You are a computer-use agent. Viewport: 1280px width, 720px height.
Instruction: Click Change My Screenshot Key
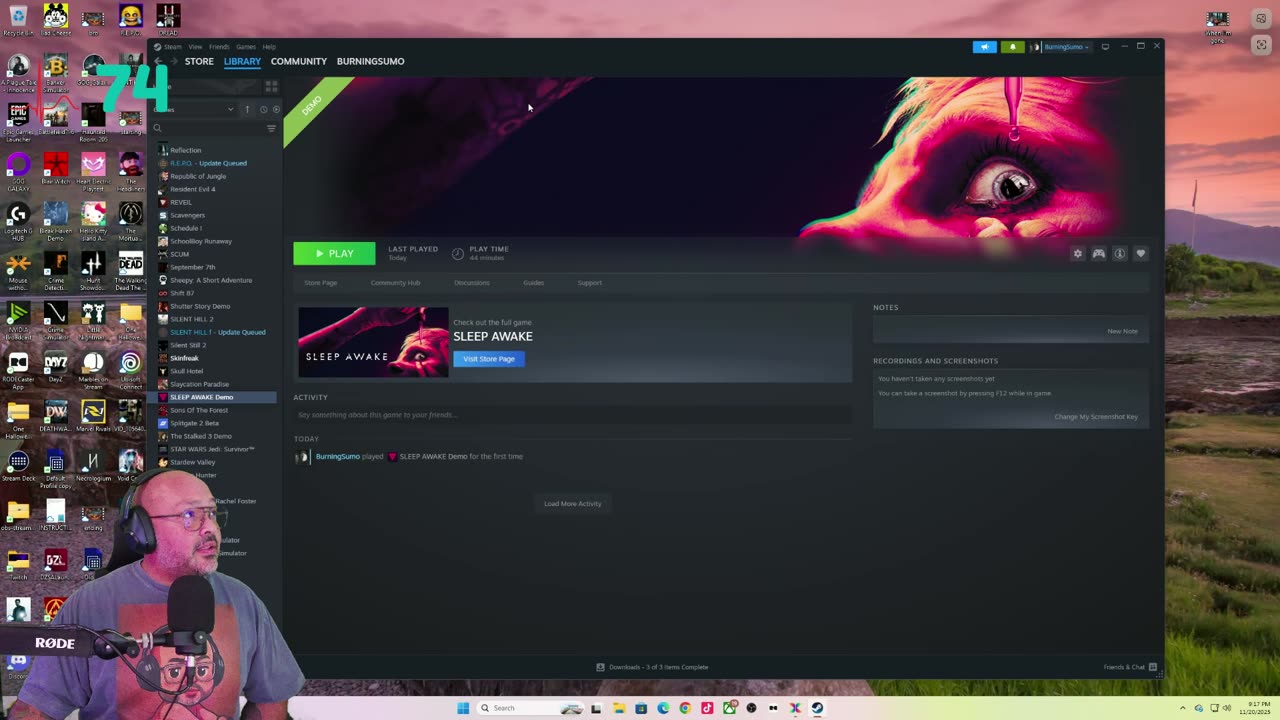(x=1096, y=417)
